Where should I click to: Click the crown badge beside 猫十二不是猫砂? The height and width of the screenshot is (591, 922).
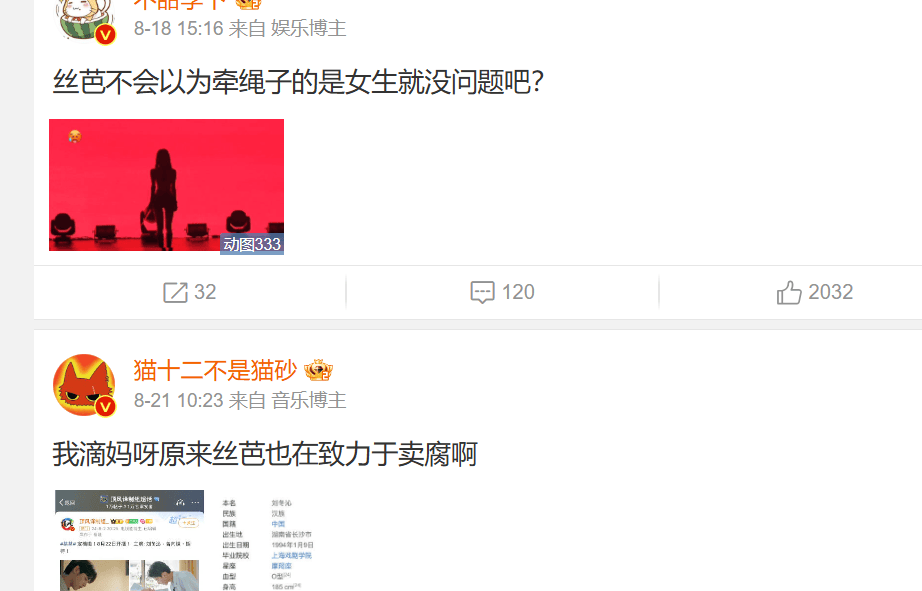click(x=318, y=370)
